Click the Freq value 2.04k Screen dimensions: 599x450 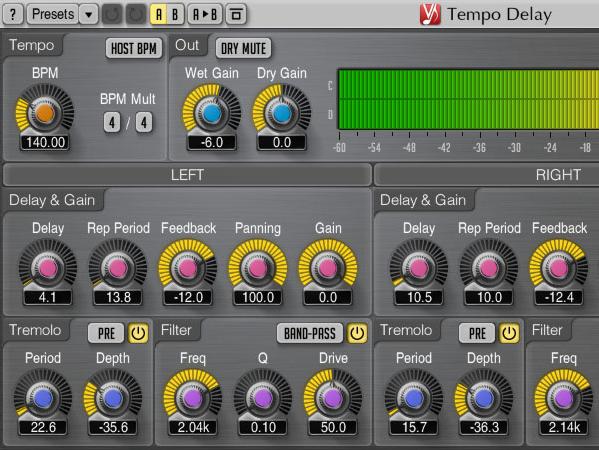(193, 427)
